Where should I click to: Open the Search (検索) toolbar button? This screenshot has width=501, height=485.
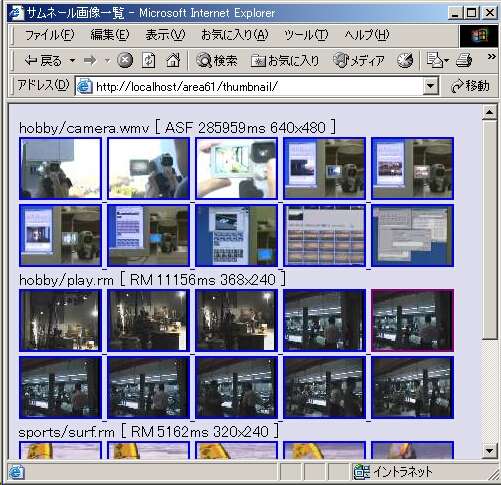(217, 61)
